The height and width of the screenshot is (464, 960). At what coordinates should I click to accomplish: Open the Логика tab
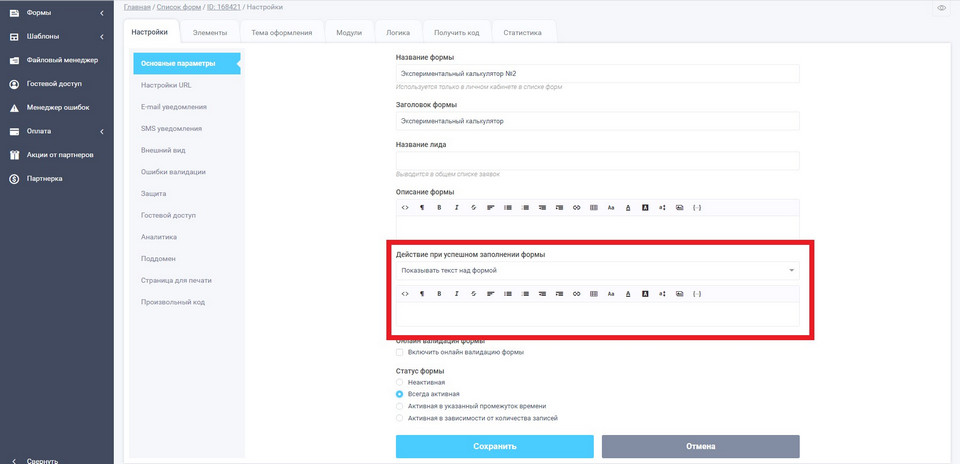pyautogui.click(x=398, y=32)
